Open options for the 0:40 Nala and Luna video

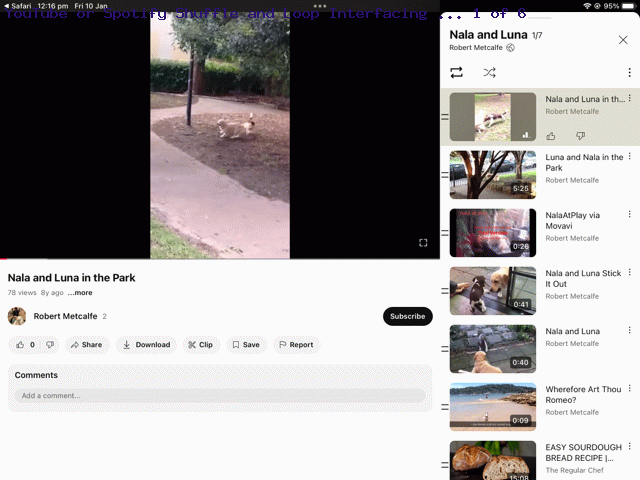630,330
